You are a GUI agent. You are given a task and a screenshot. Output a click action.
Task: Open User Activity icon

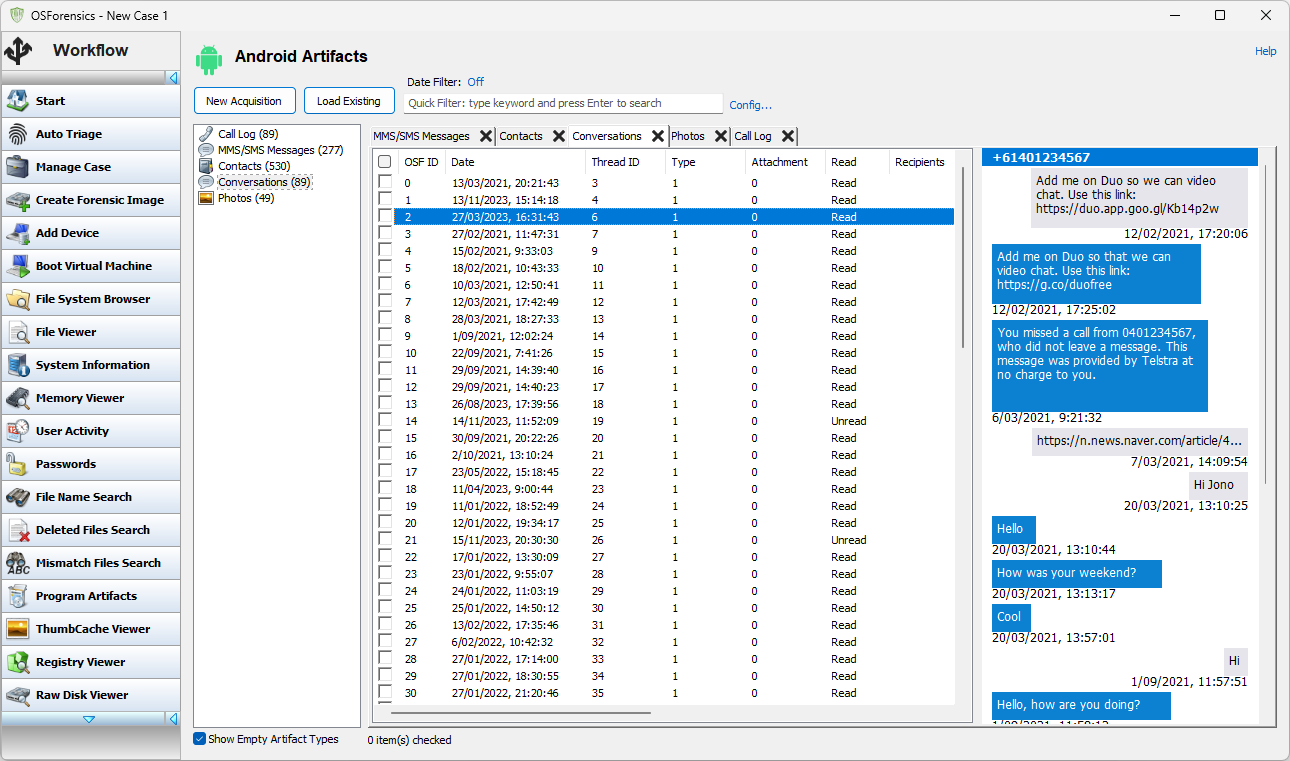click(x=18, y=431)
